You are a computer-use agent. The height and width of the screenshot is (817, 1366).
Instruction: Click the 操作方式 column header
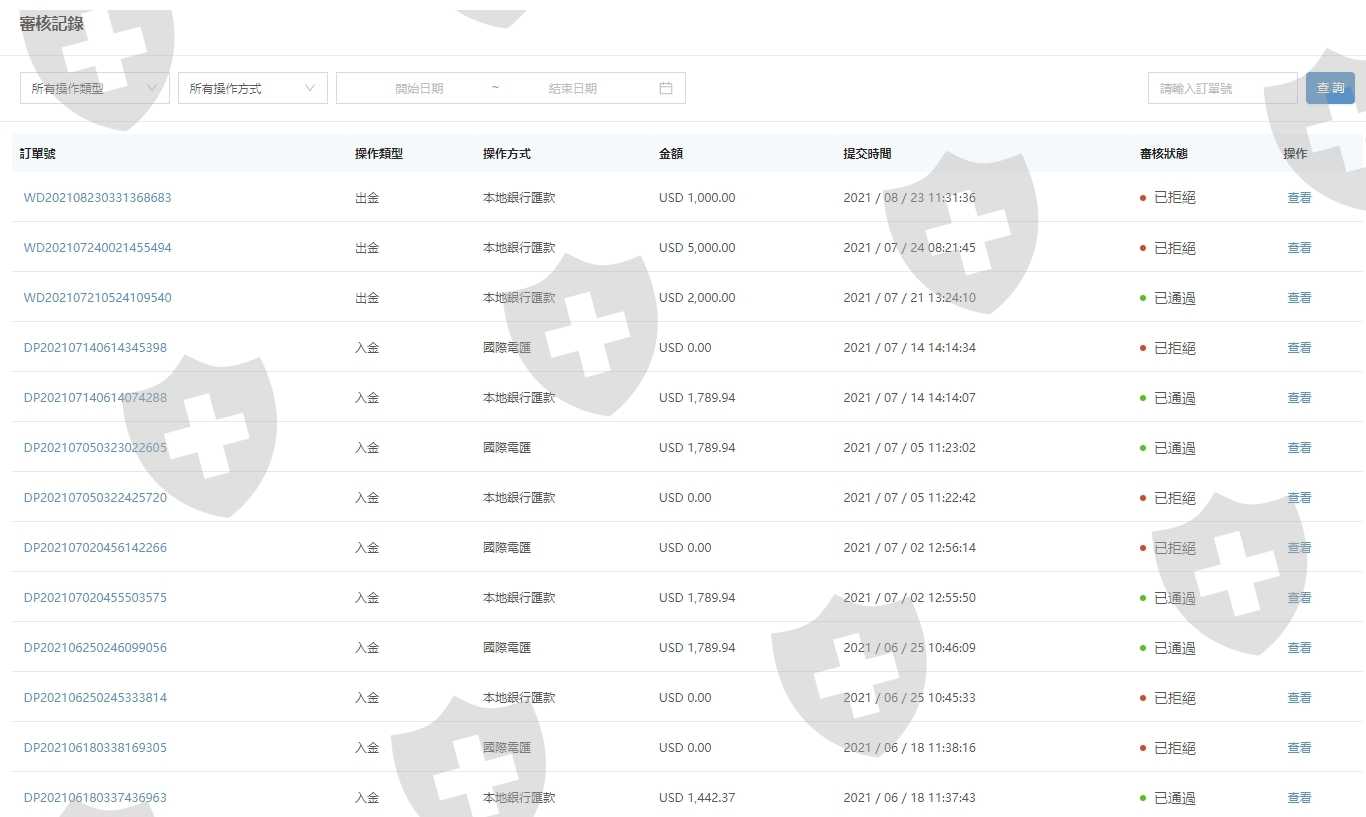pos(507,154)
